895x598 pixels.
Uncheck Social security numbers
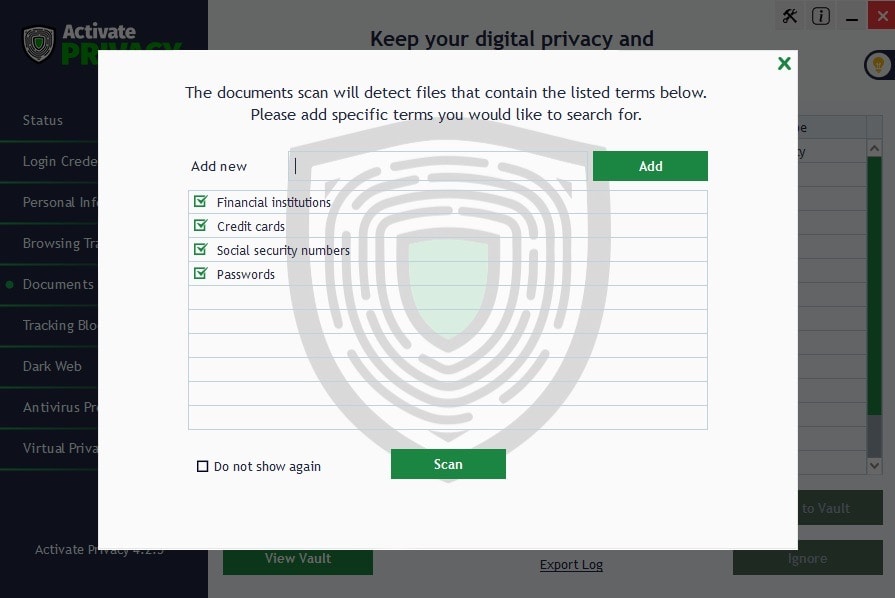tap(199, 249)
